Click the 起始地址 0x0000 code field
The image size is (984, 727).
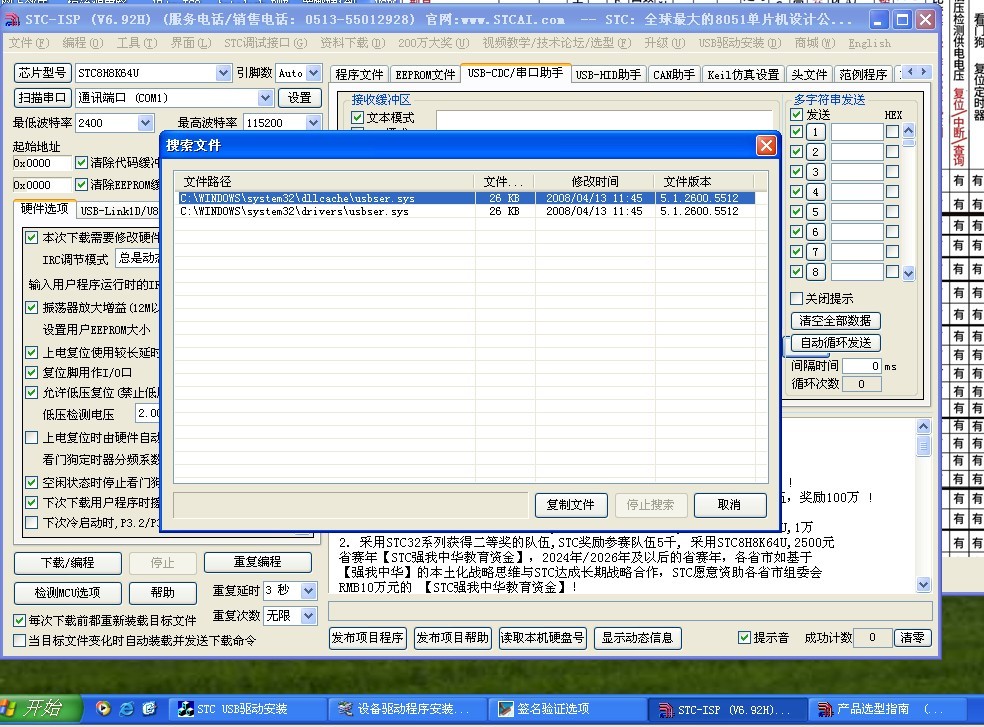coord(42,163)
